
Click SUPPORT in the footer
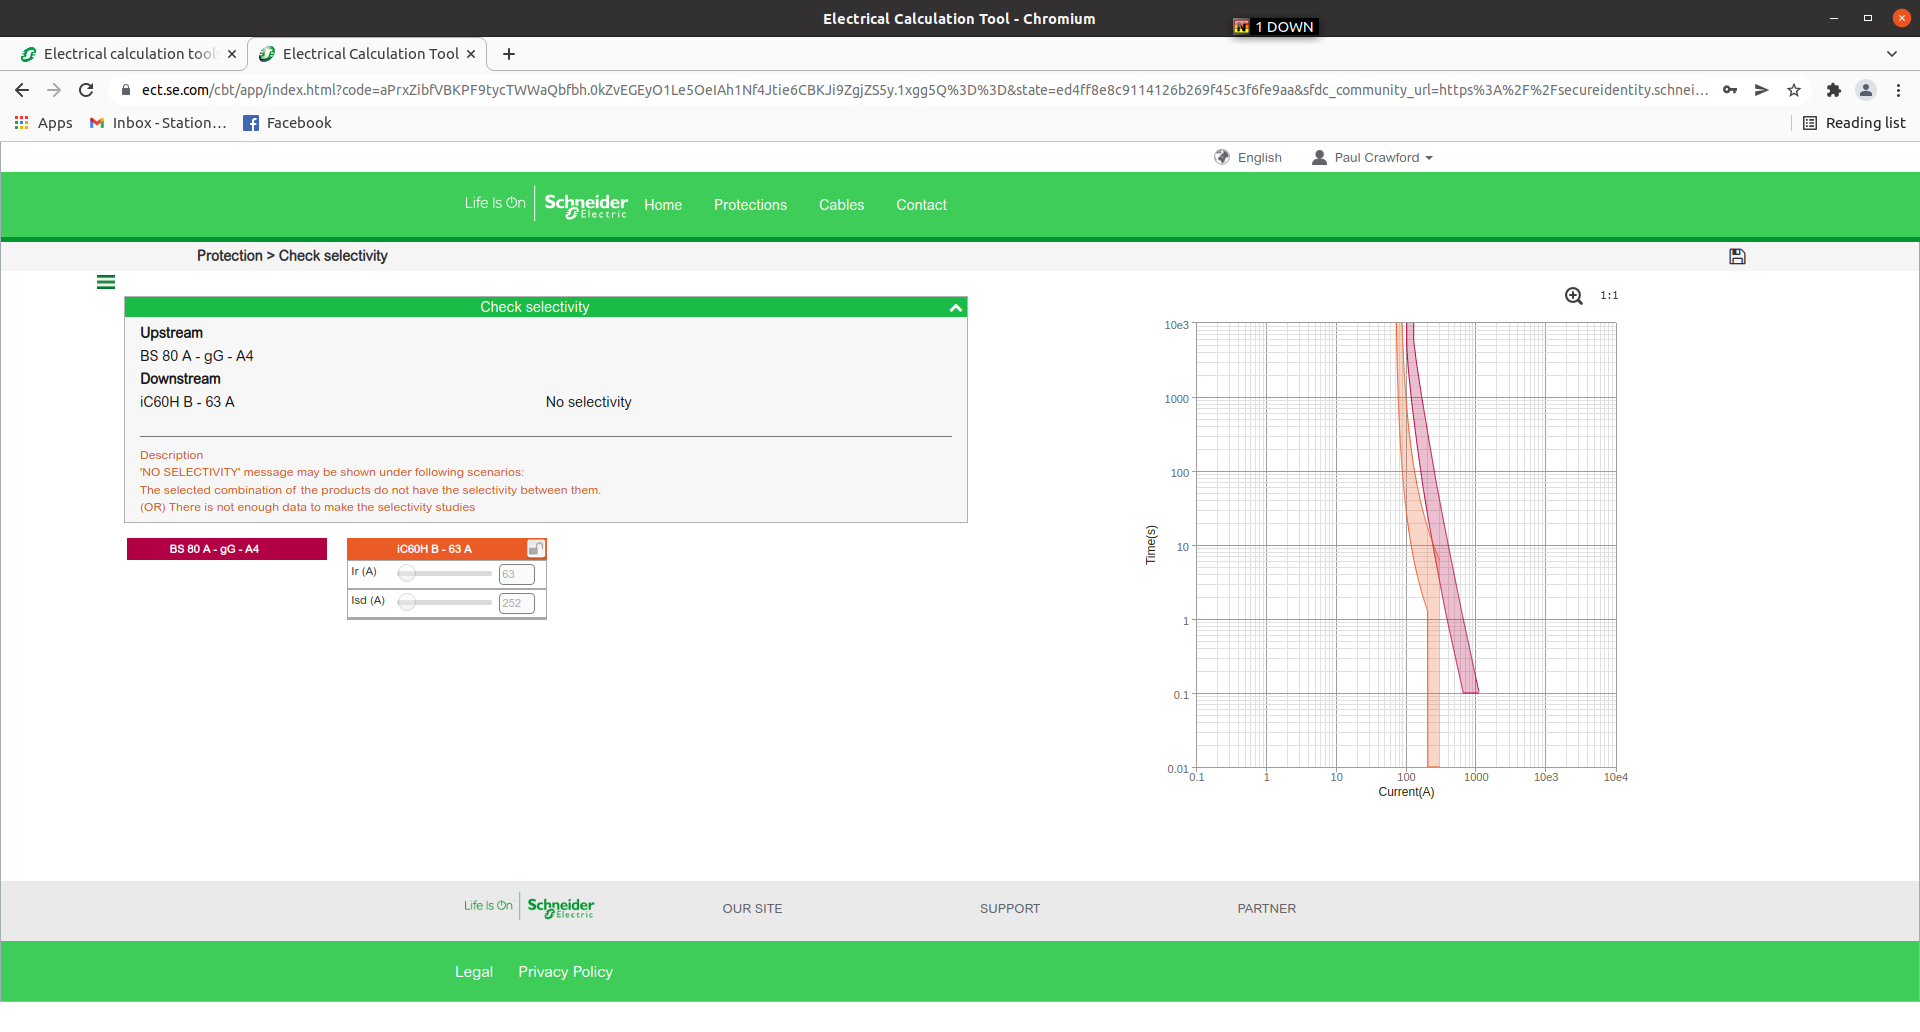pyautogui.click(x=1010, y=909)
